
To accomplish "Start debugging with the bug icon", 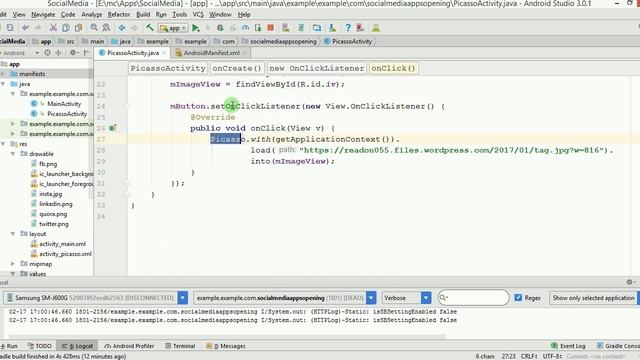I will point(220,28).
